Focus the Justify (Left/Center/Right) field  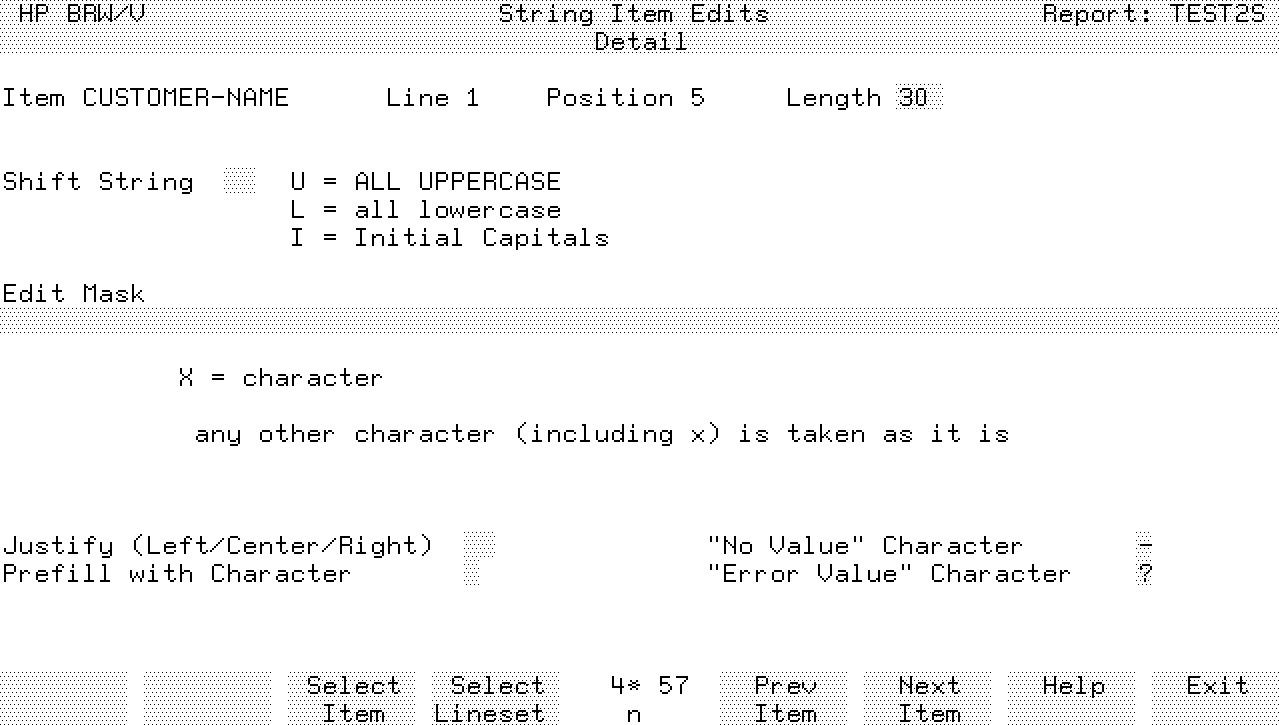coord(480,546)
